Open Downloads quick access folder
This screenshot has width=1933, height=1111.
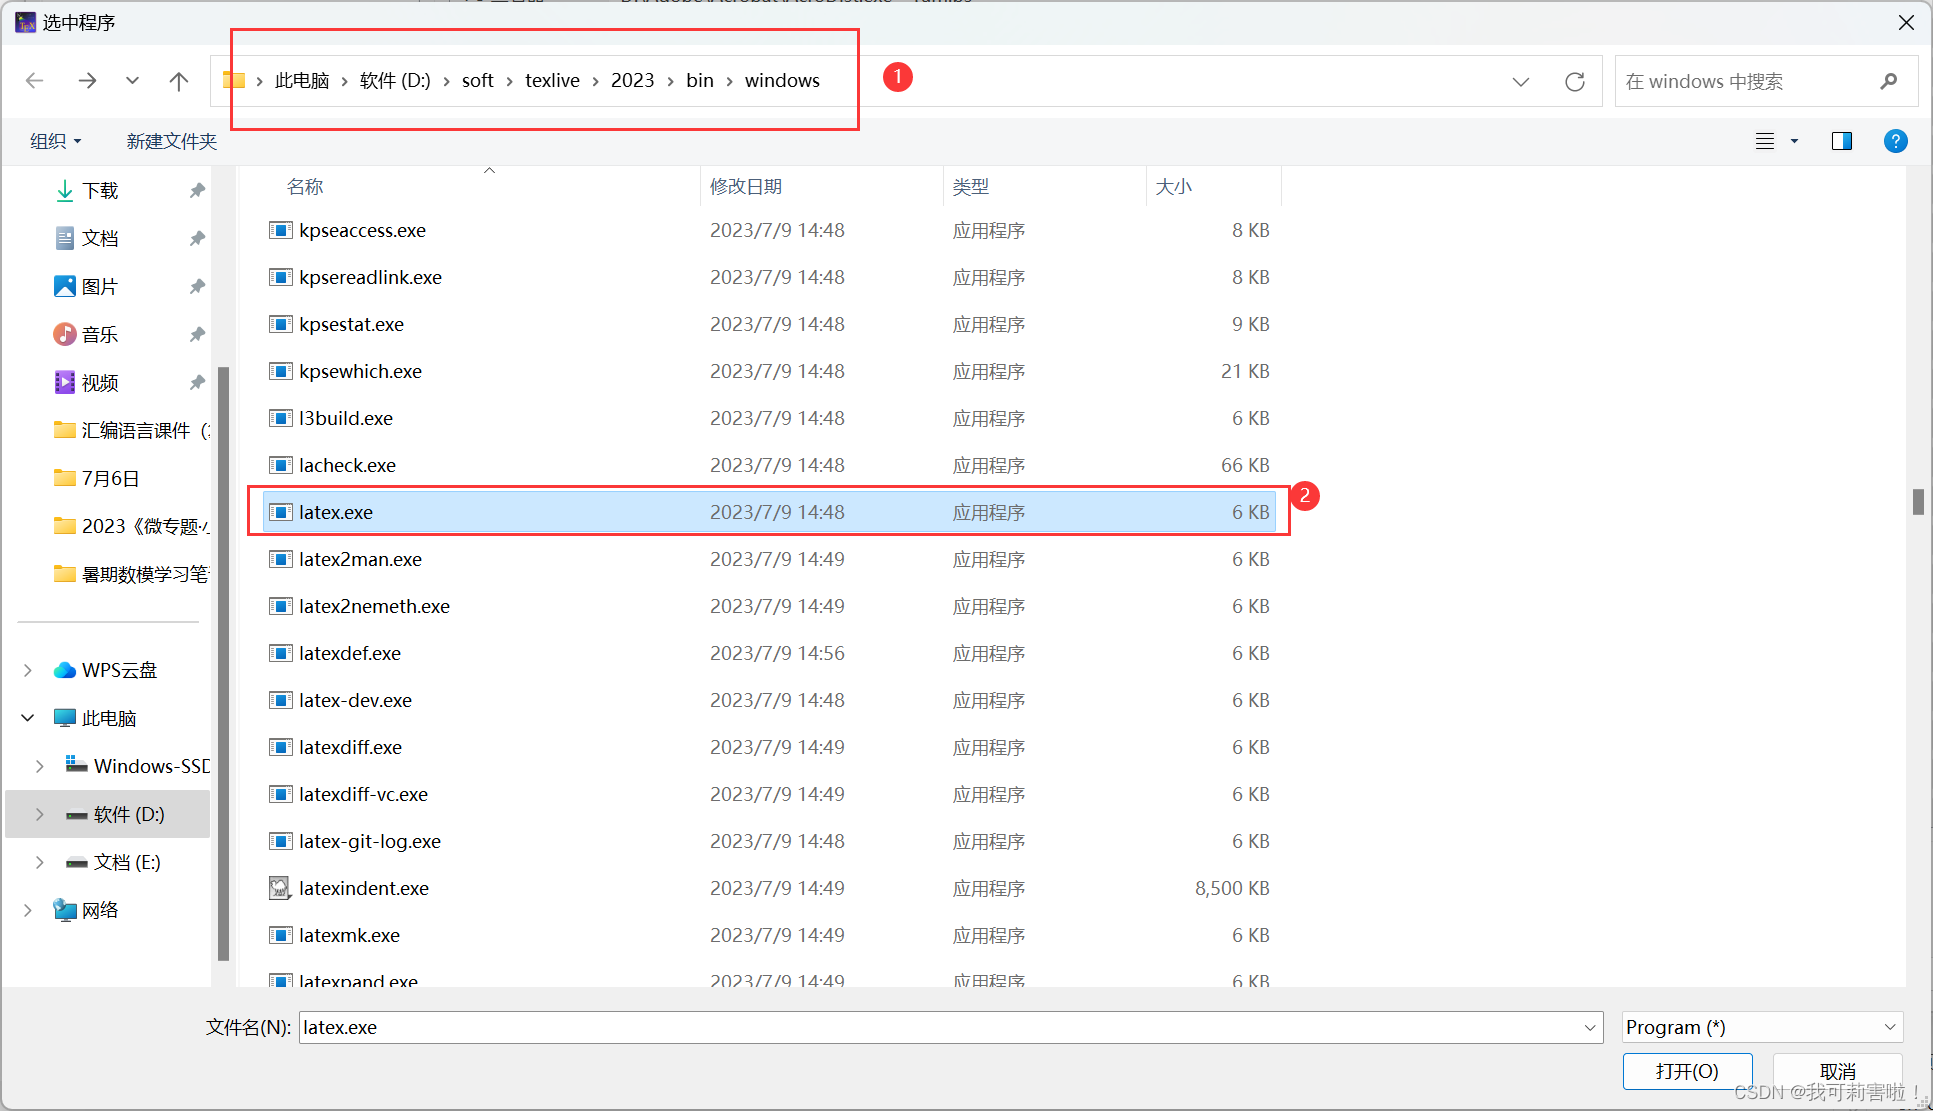coord(99,190)
